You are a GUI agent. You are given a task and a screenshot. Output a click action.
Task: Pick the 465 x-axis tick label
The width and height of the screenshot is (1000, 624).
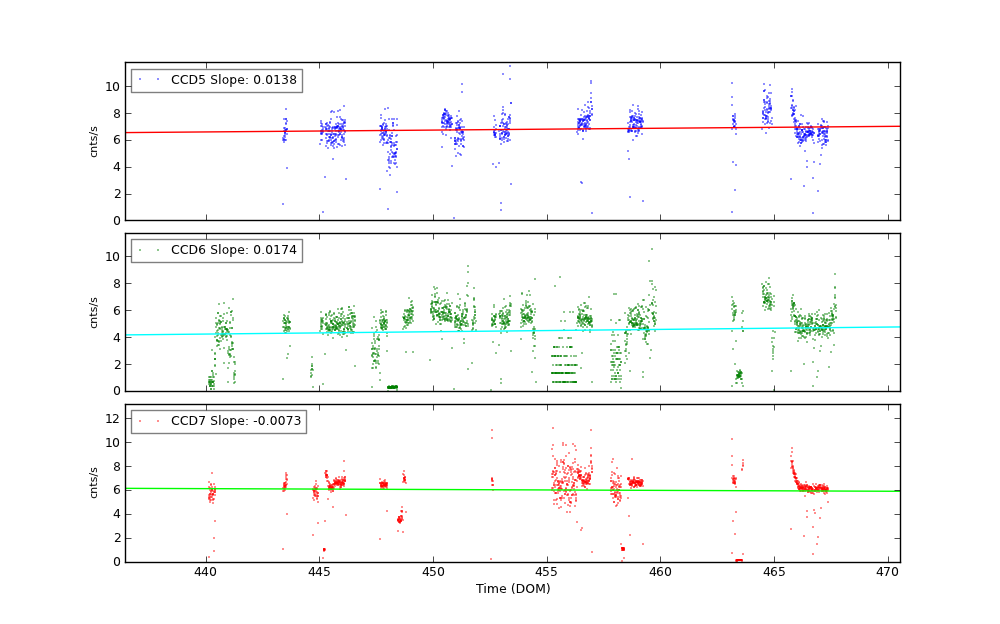click(x=774, y=572)
